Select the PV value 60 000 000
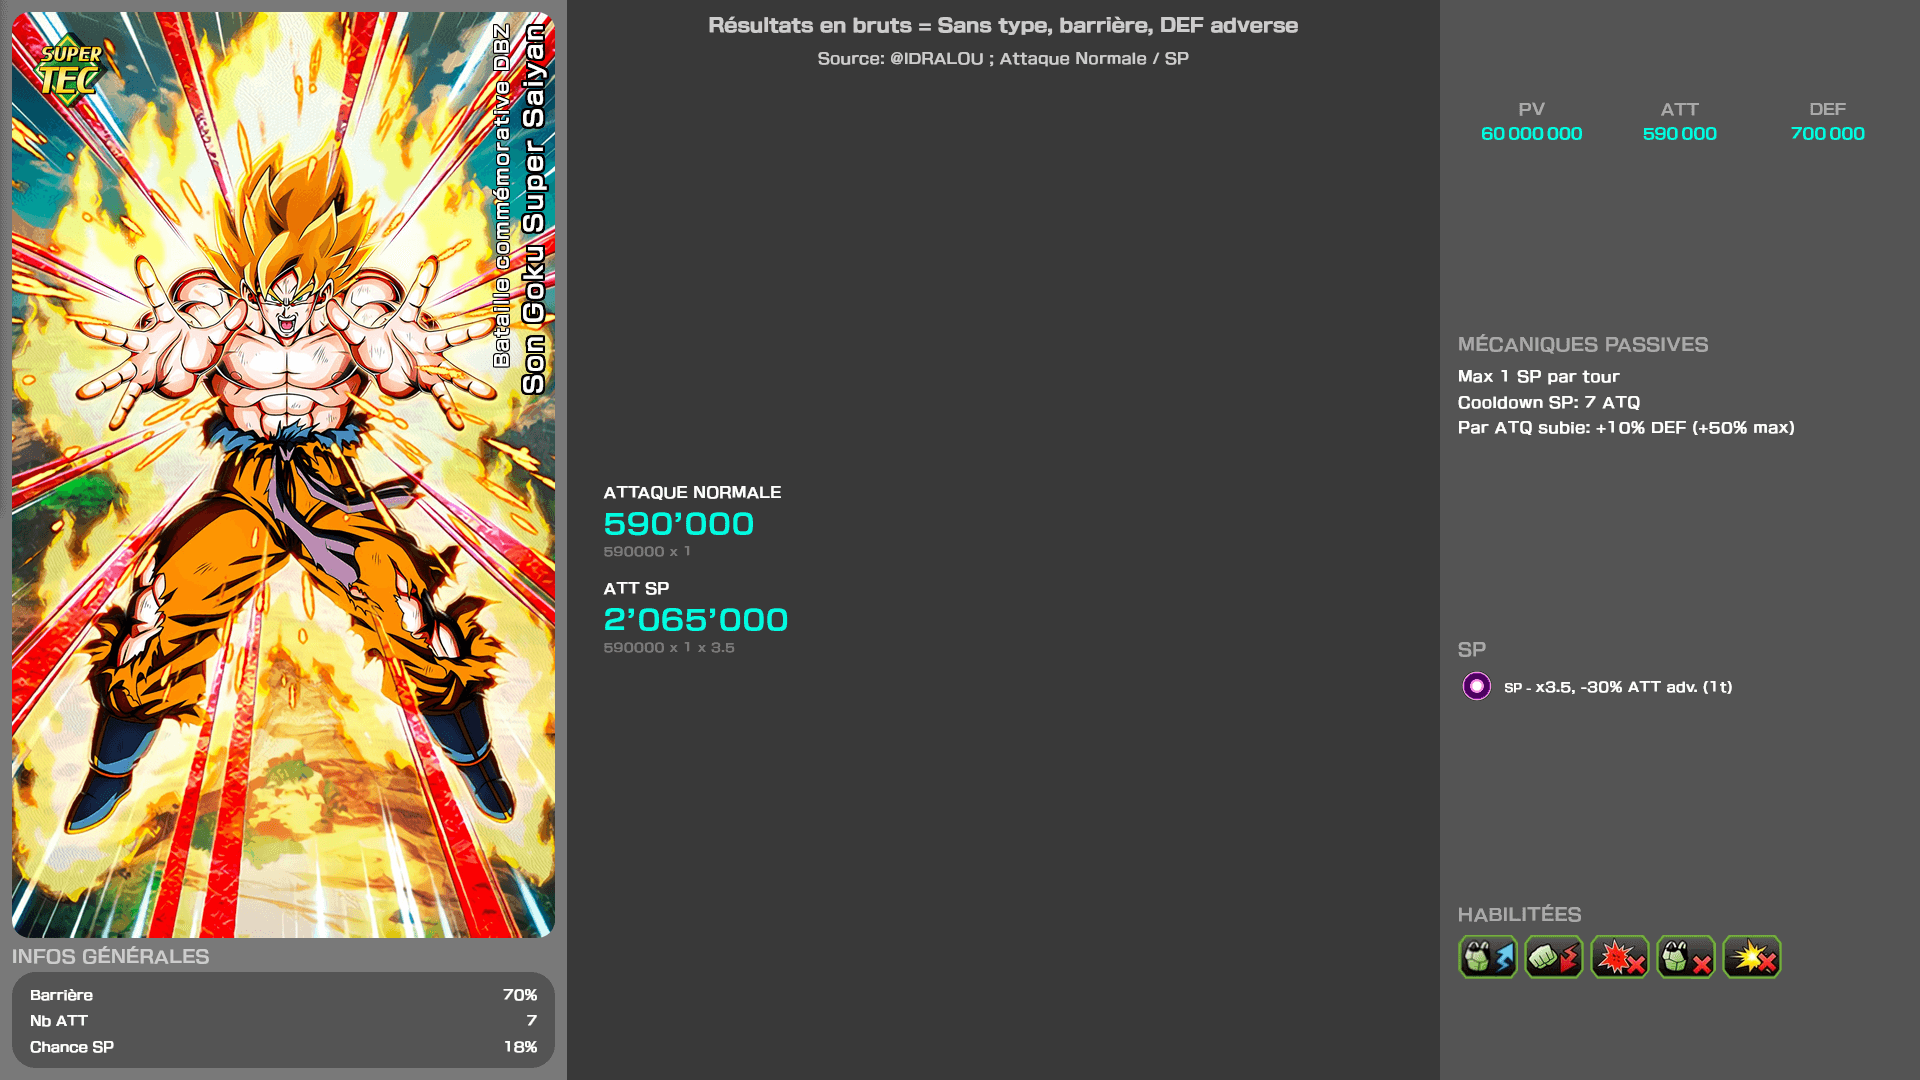Image resolution: width=1920 pixels, height=1080 pixels. point(1531,133)
